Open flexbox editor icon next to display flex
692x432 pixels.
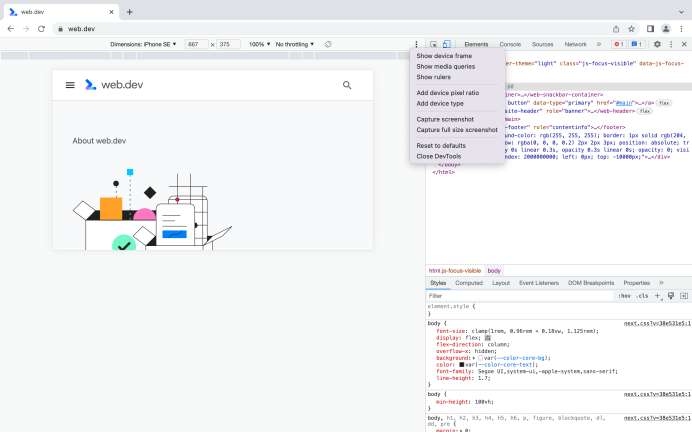pos(488,338)
